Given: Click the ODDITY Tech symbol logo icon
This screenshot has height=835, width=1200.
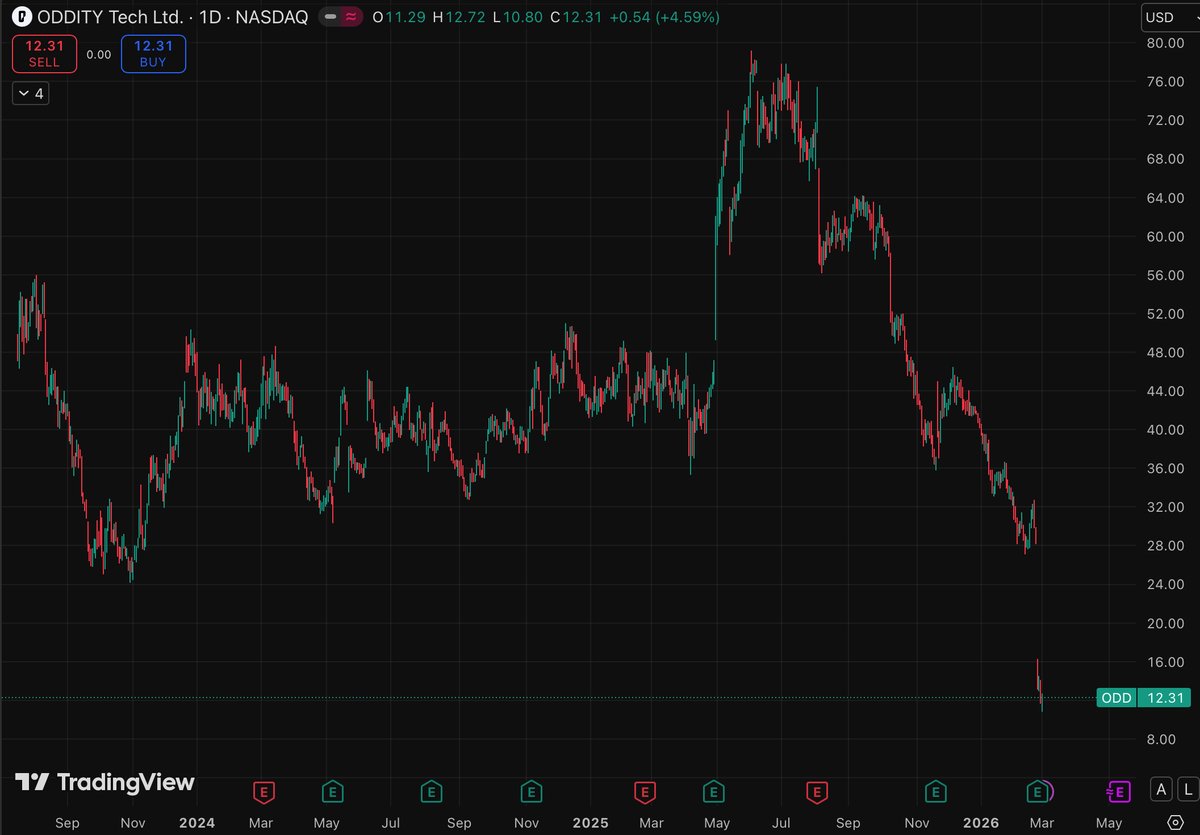Looking at the screenshot, I should click(x=22, y=17).
